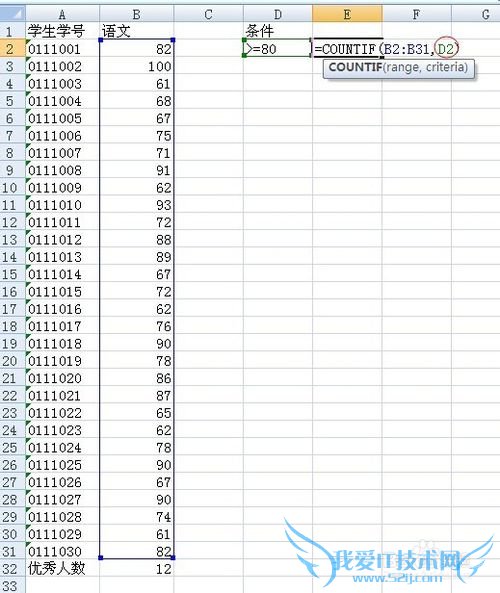This screenshot has width=500, height=593.
Task: Click the select-all corner box
Action: point(12,14)
